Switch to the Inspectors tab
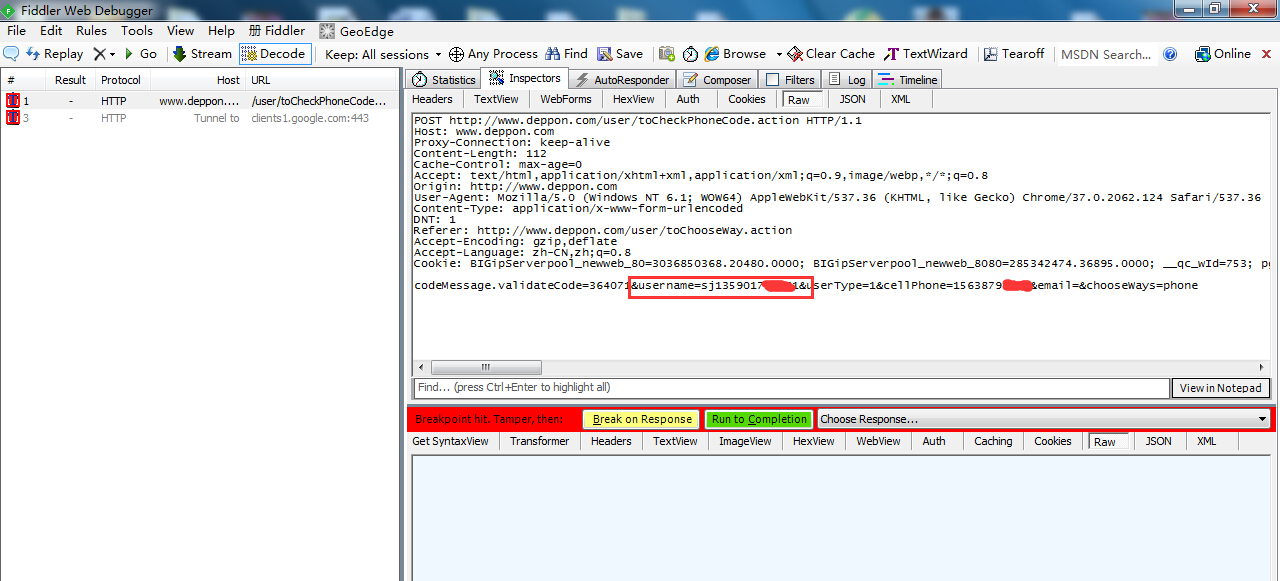1280x581 pixels. [x=526, y=78]
